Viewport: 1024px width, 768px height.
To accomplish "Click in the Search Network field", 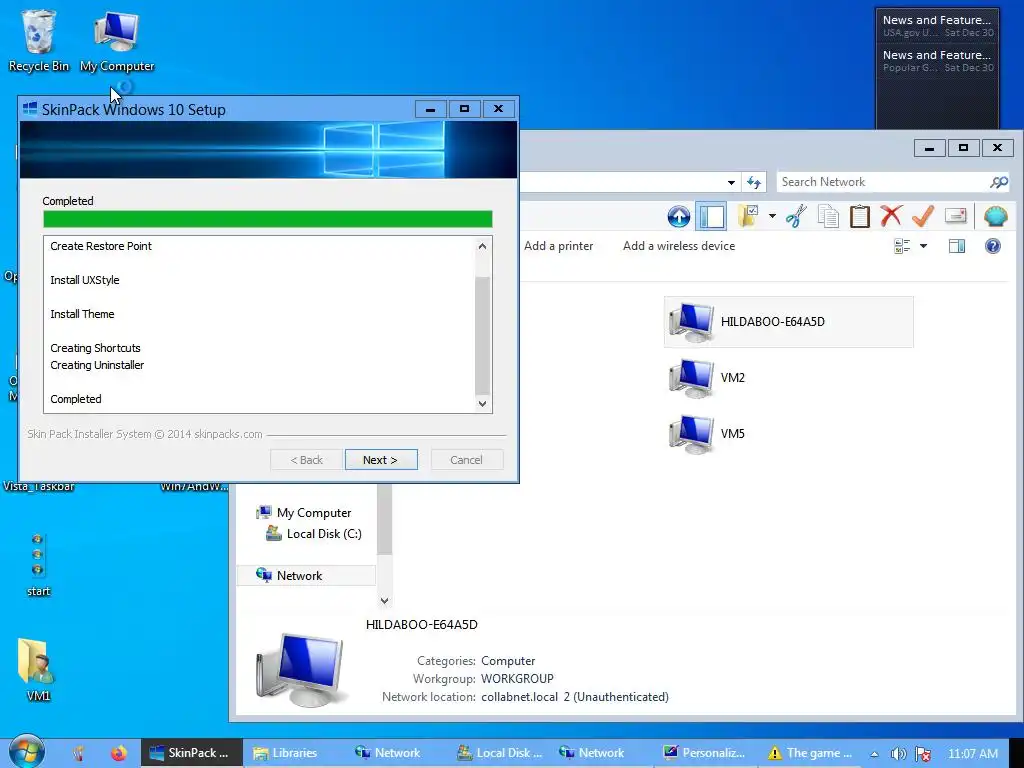I will click(x=883, y=182).
